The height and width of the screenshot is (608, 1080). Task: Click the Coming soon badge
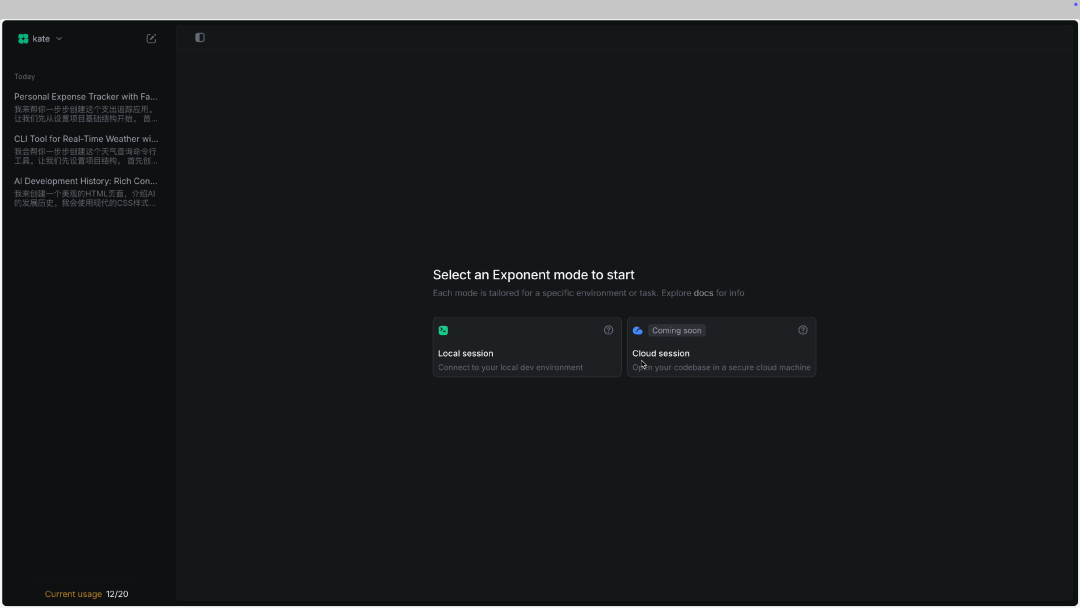coord(676,331)
